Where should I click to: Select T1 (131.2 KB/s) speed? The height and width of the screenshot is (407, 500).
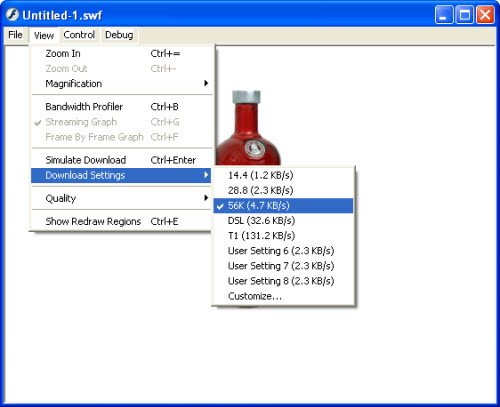tap(283, 236)
